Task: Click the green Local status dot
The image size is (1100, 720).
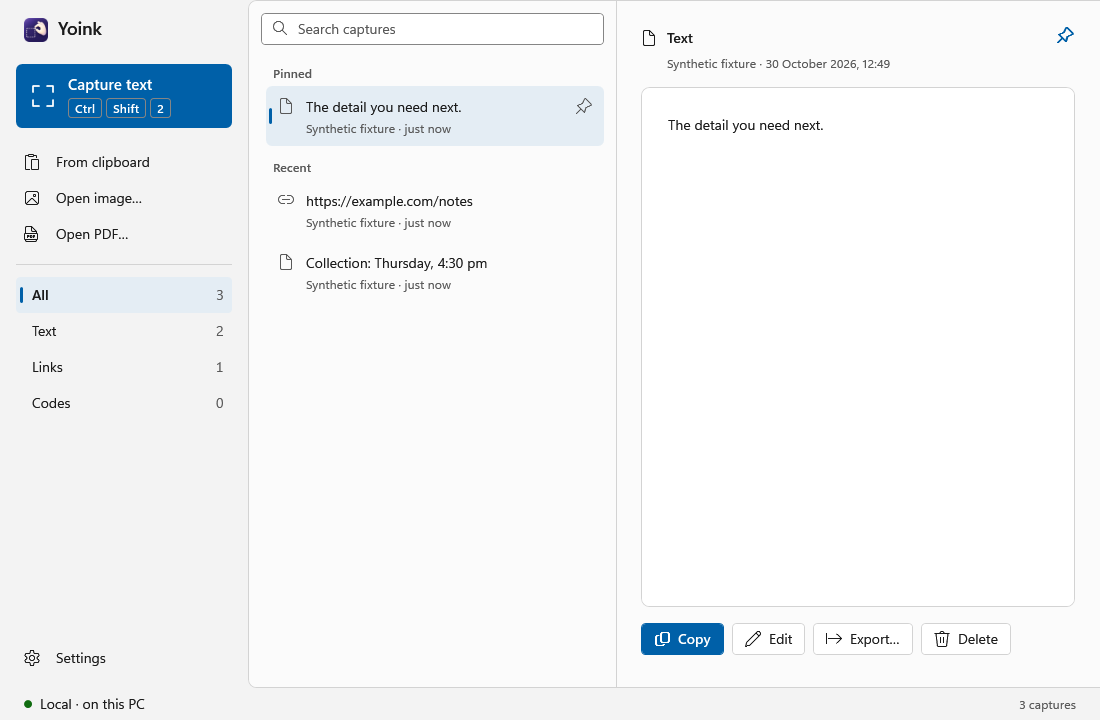Action: click(x=28, y=704)
